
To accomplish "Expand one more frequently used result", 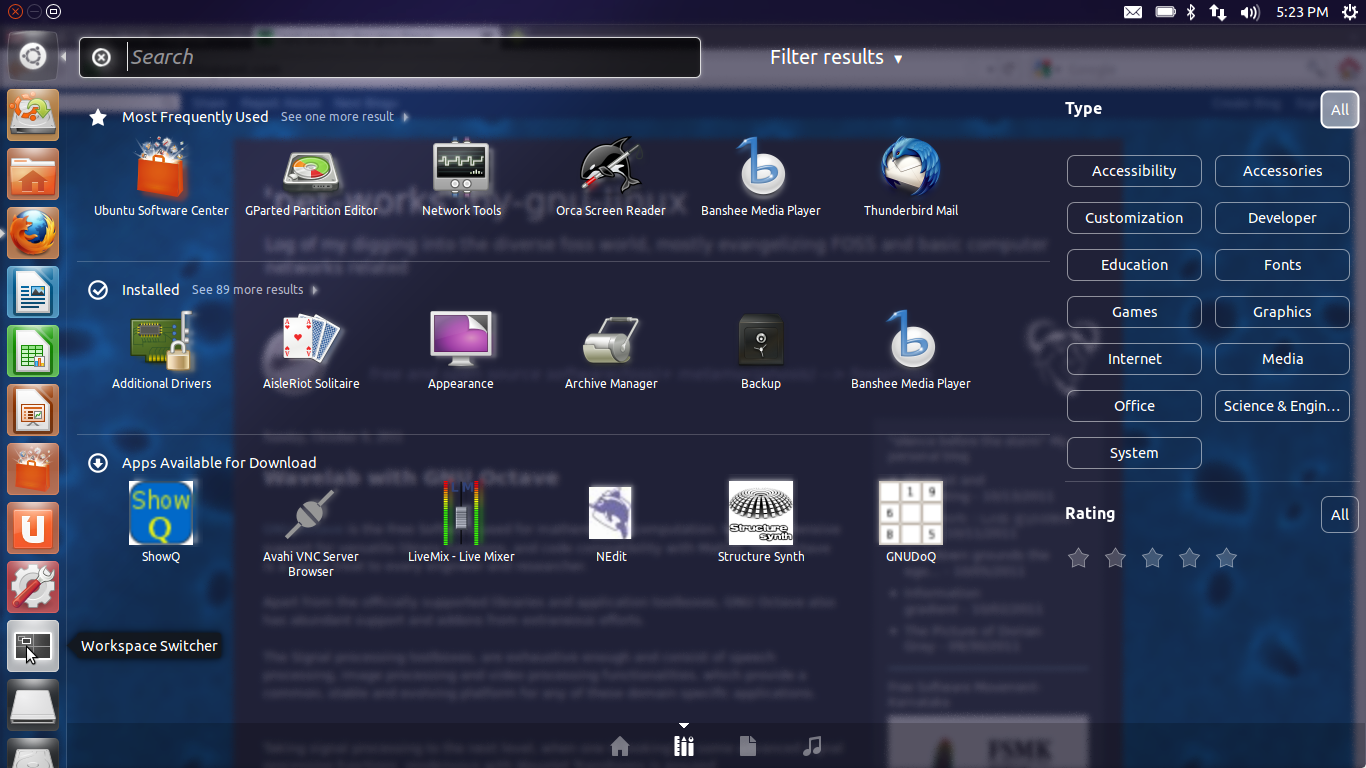I will pyautogui.click(x=337, y=116).
